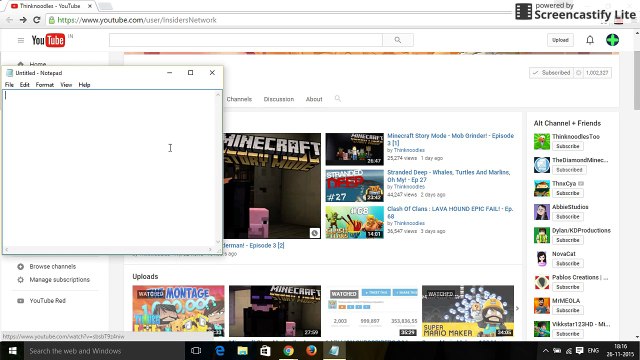Open Windows Store from taskbar
This screenshot has width=640, height=360.
[x=265, y=351]
